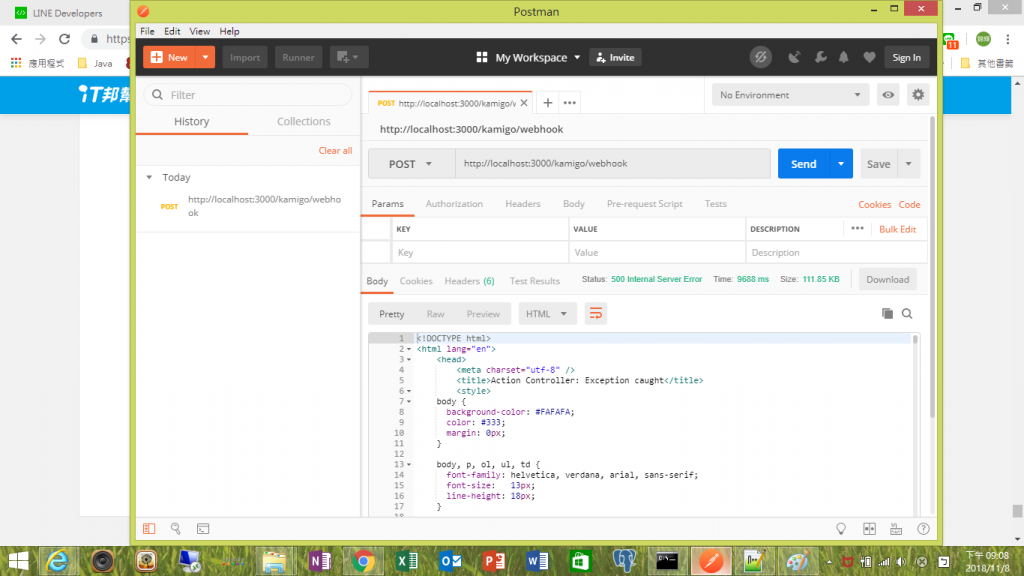Open the HTML response format dropdown

pos(547,313)
